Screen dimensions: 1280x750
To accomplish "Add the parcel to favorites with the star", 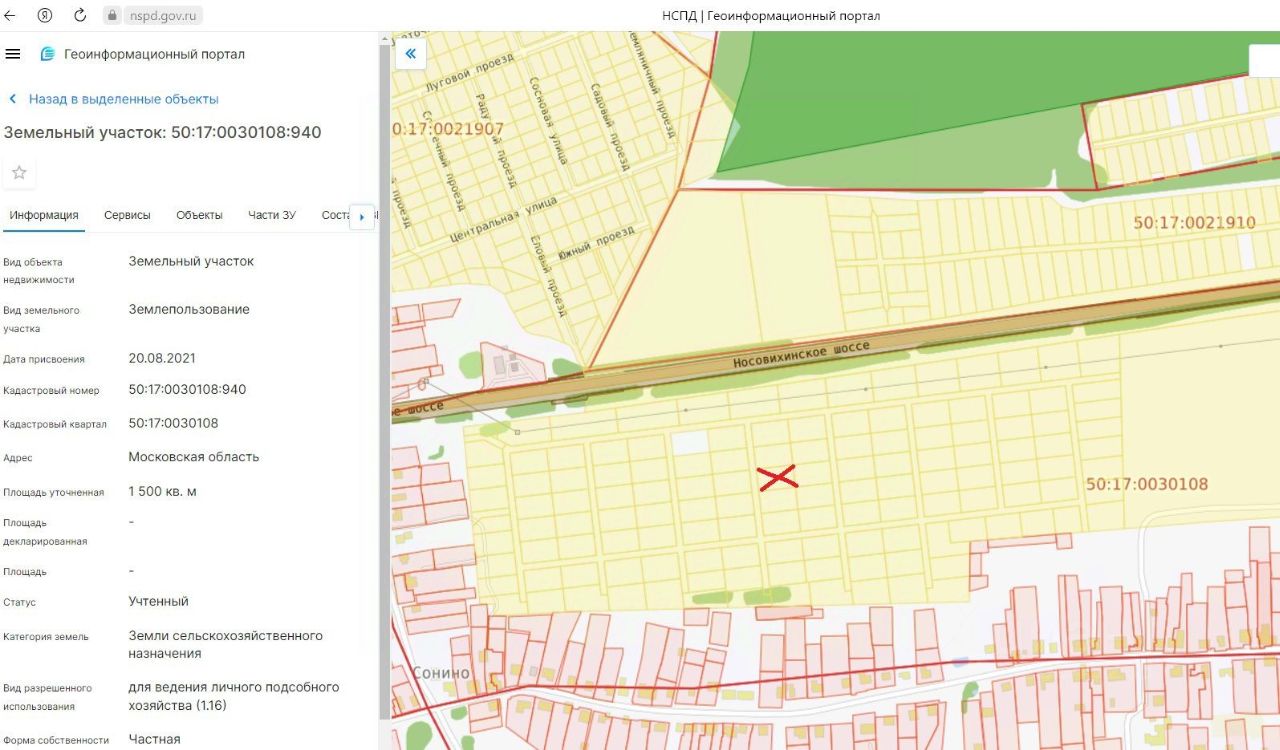I will pyautogui.click(x=19, y=173).
